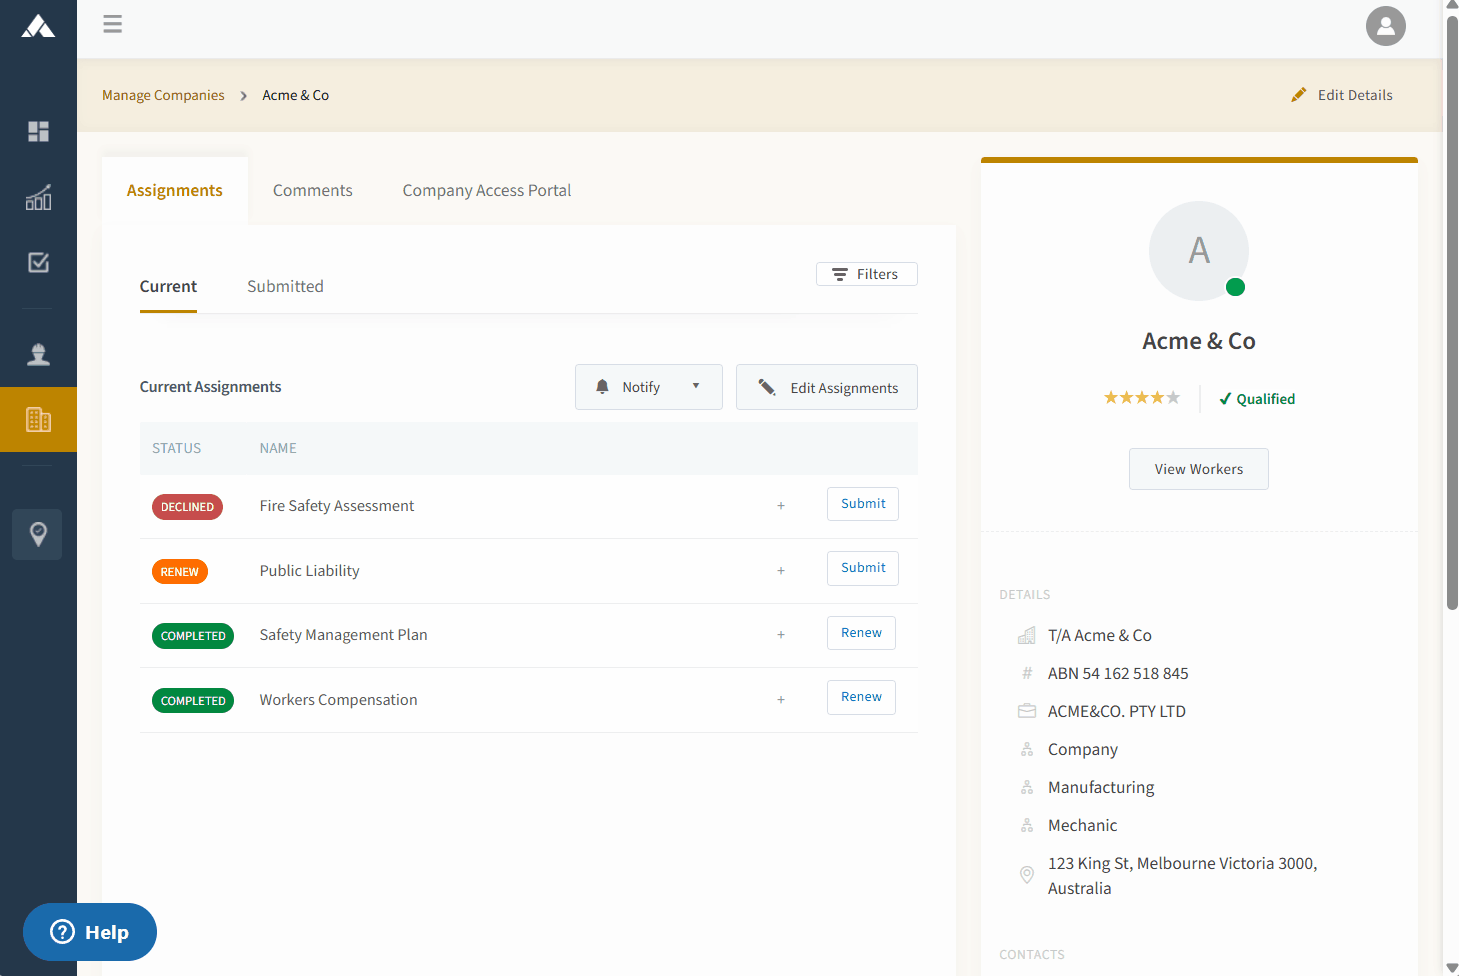1459x976 pixels.
Task: Open the checklist tasks sidebar icon
Action: tap(38, 262)
